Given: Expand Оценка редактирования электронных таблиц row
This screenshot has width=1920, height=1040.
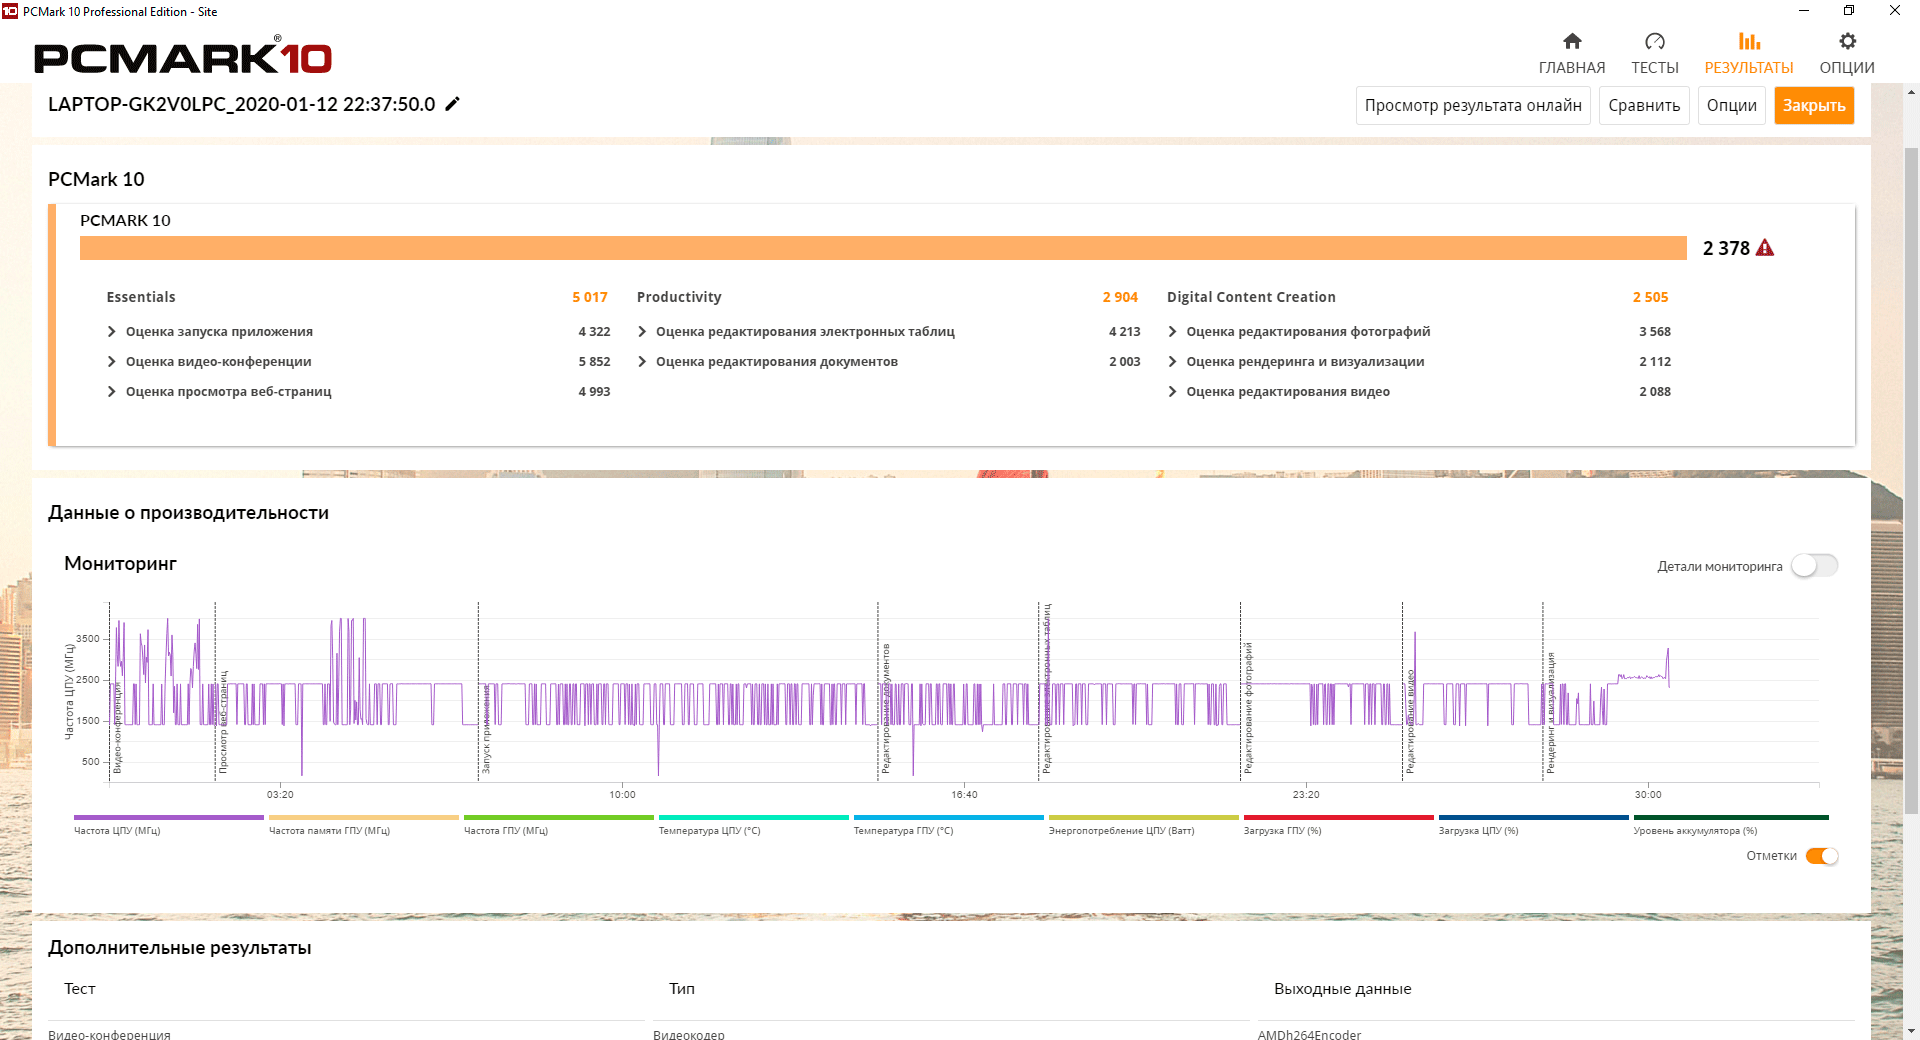Looking at the screenshot, I should [x=642, y=332].
